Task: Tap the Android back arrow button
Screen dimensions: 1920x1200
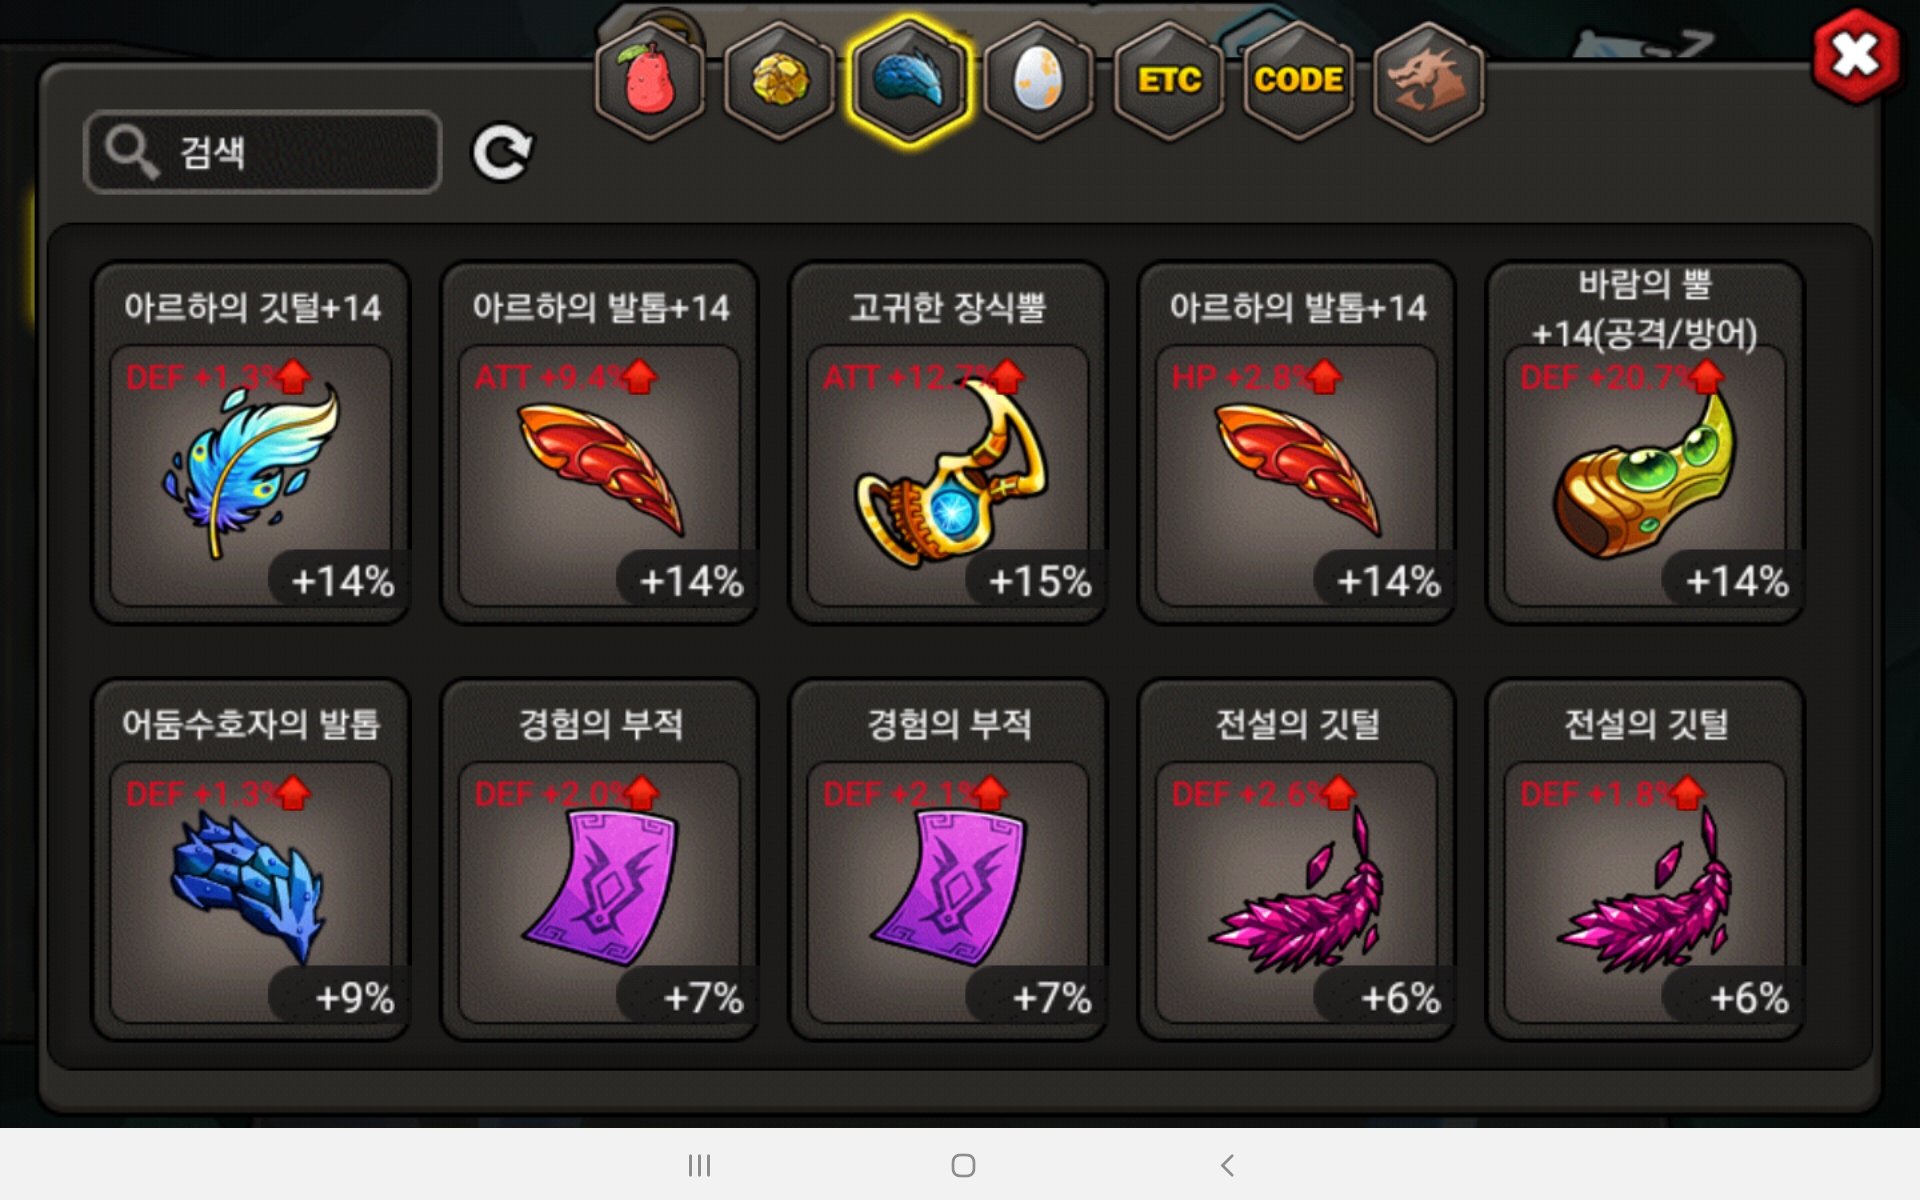Action: [1228, 1165]
